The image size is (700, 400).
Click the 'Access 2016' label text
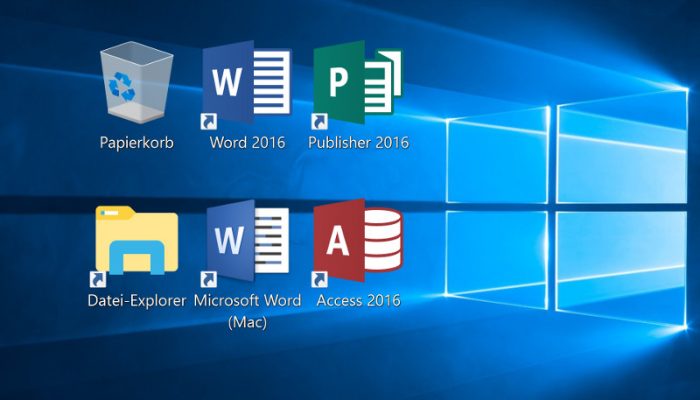tap(358, 300)
